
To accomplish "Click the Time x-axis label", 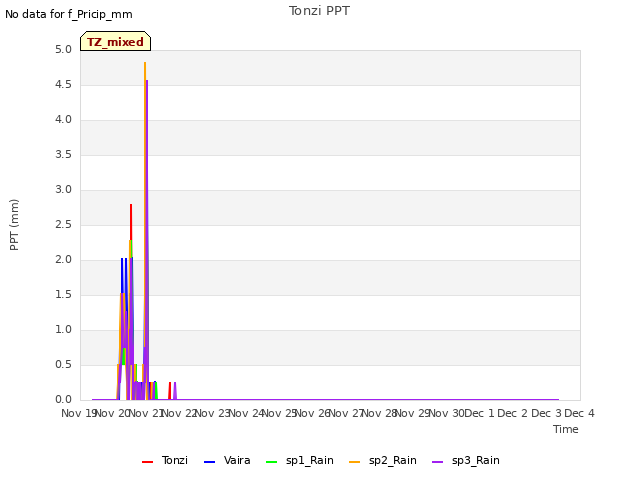I will [566, 429].
